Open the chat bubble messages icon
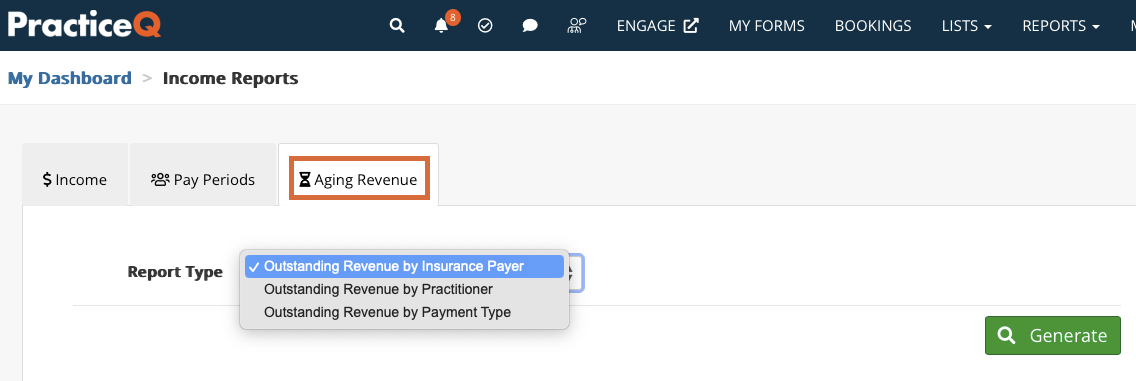The height and width of the screenshot is (381, 1136). pos(530,26)
